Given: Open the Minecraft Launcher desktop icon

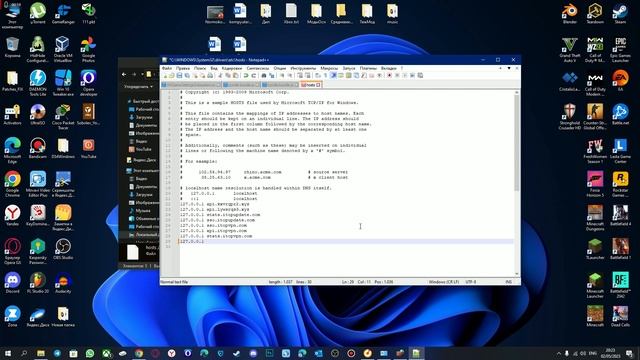Looking at the screenshot, I should click(595, 285).
